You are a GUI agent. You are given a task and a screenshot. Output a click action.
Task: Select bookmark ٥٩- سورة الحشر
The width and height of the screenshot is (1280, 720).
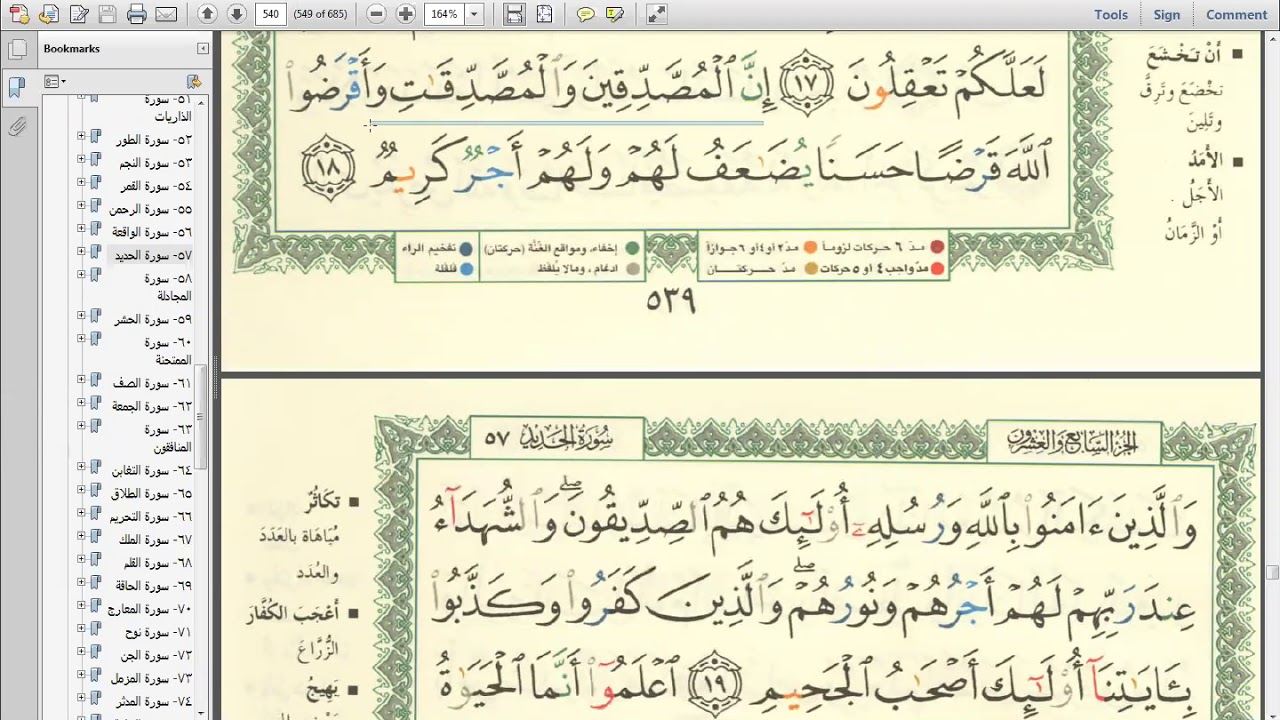click(152, 319)
